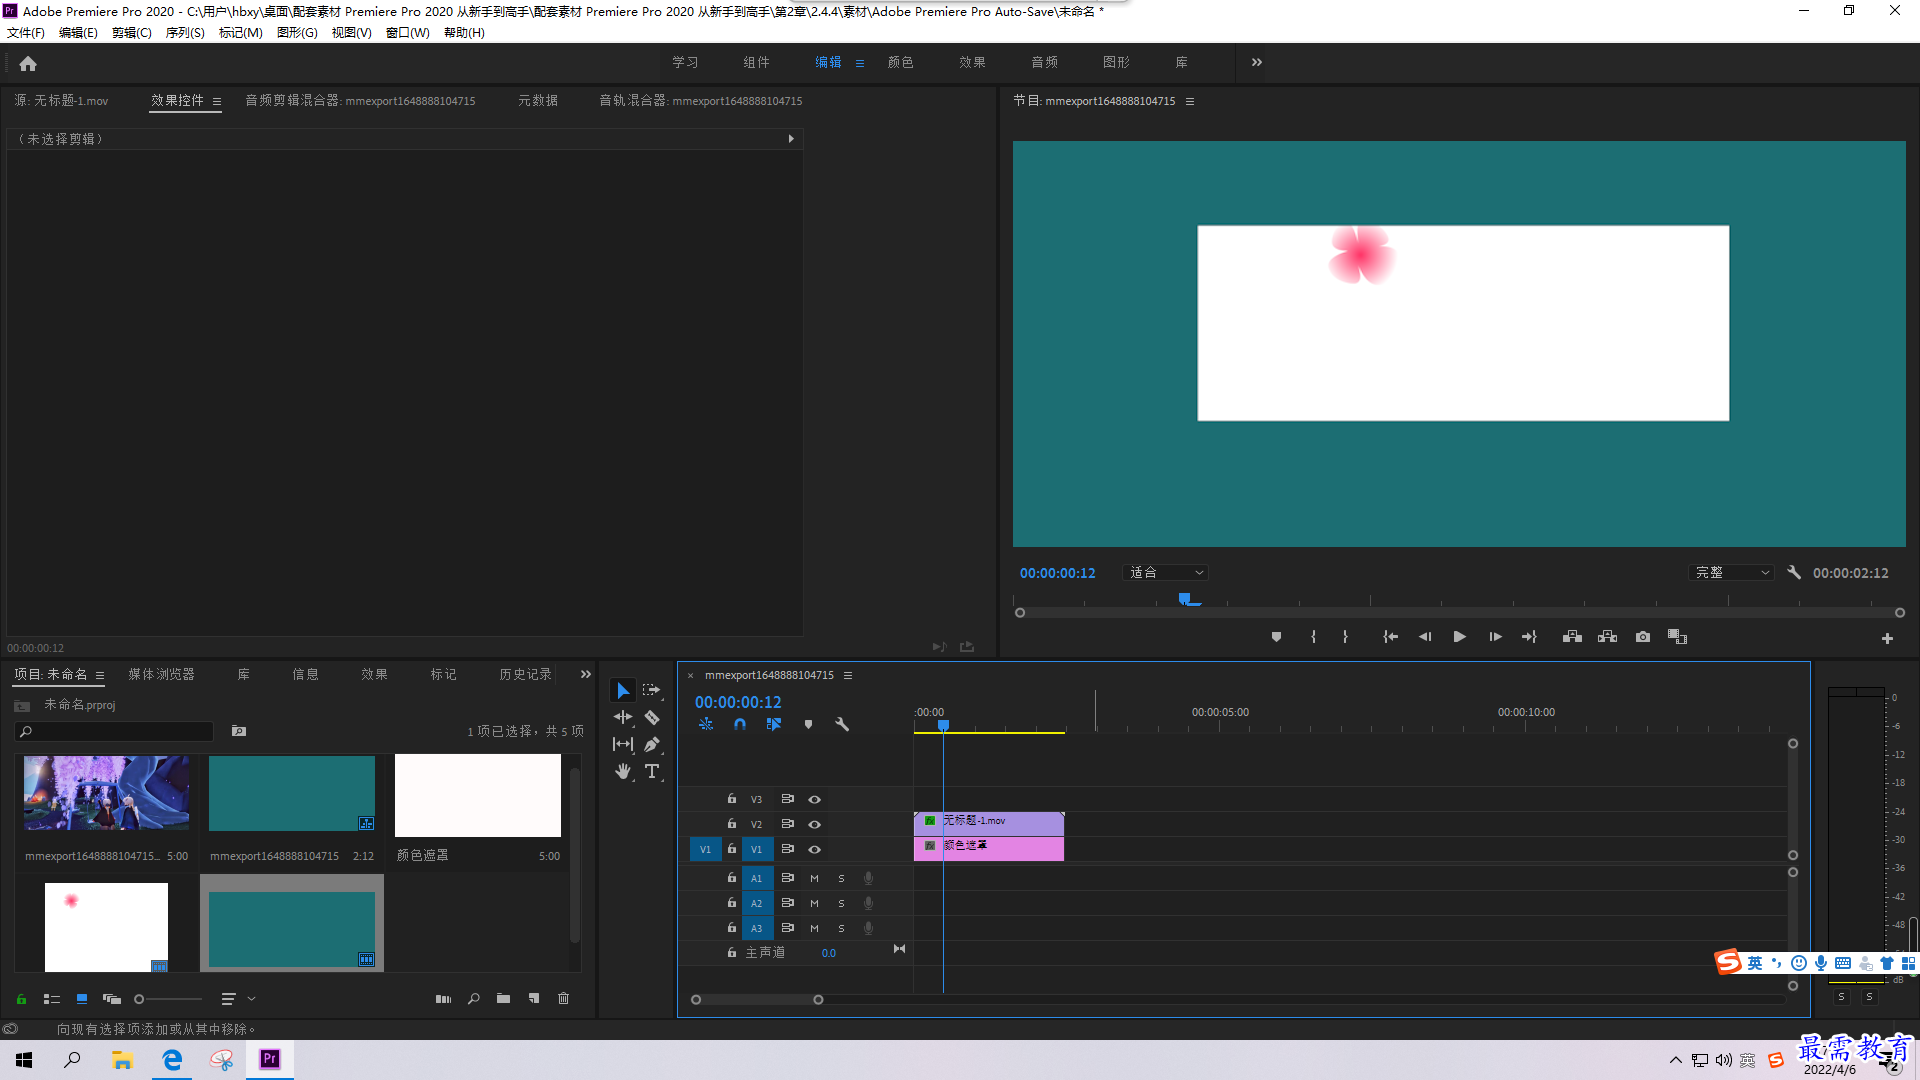1920x1080 pixels.
Task: Expand effect controls timeline arrow
Action: pyautogui.click(x=791, y=139)
